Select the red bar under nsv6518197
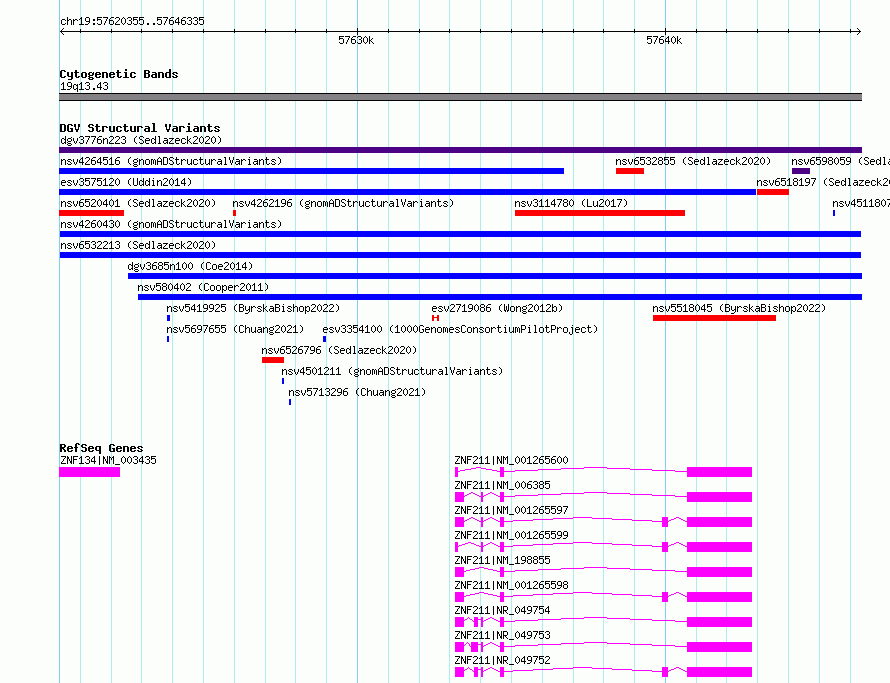Image resolution: width=890 pixels, height=683 pixels. [773, 192]
